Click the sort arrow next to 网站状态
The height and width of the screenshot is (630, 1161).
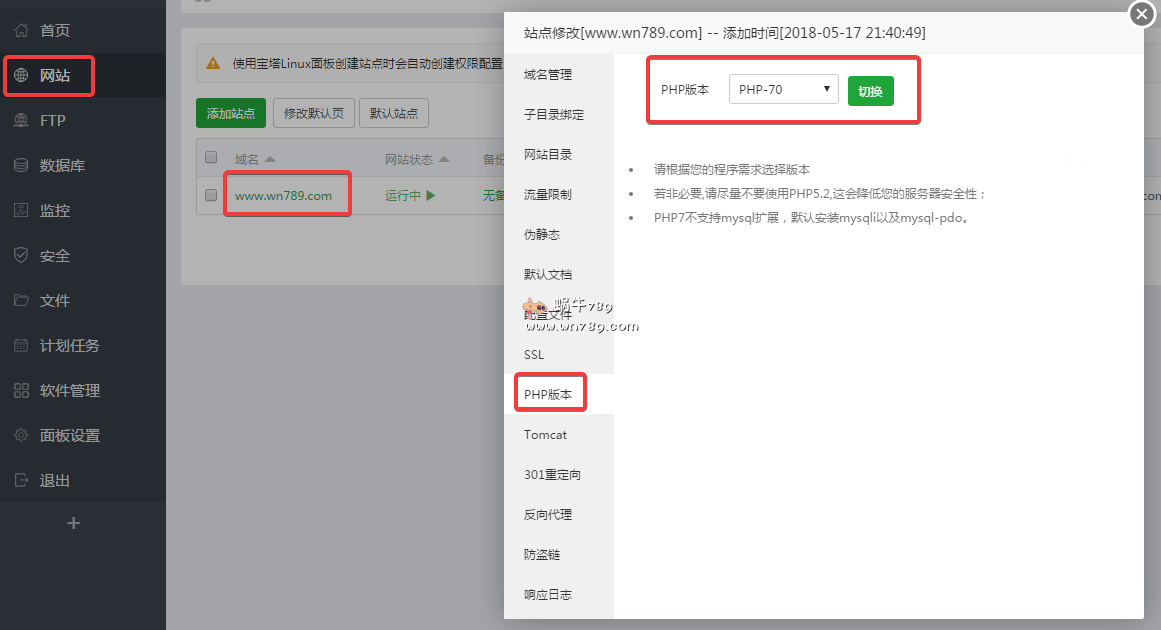pyautogui.click(x=444, y=159)
